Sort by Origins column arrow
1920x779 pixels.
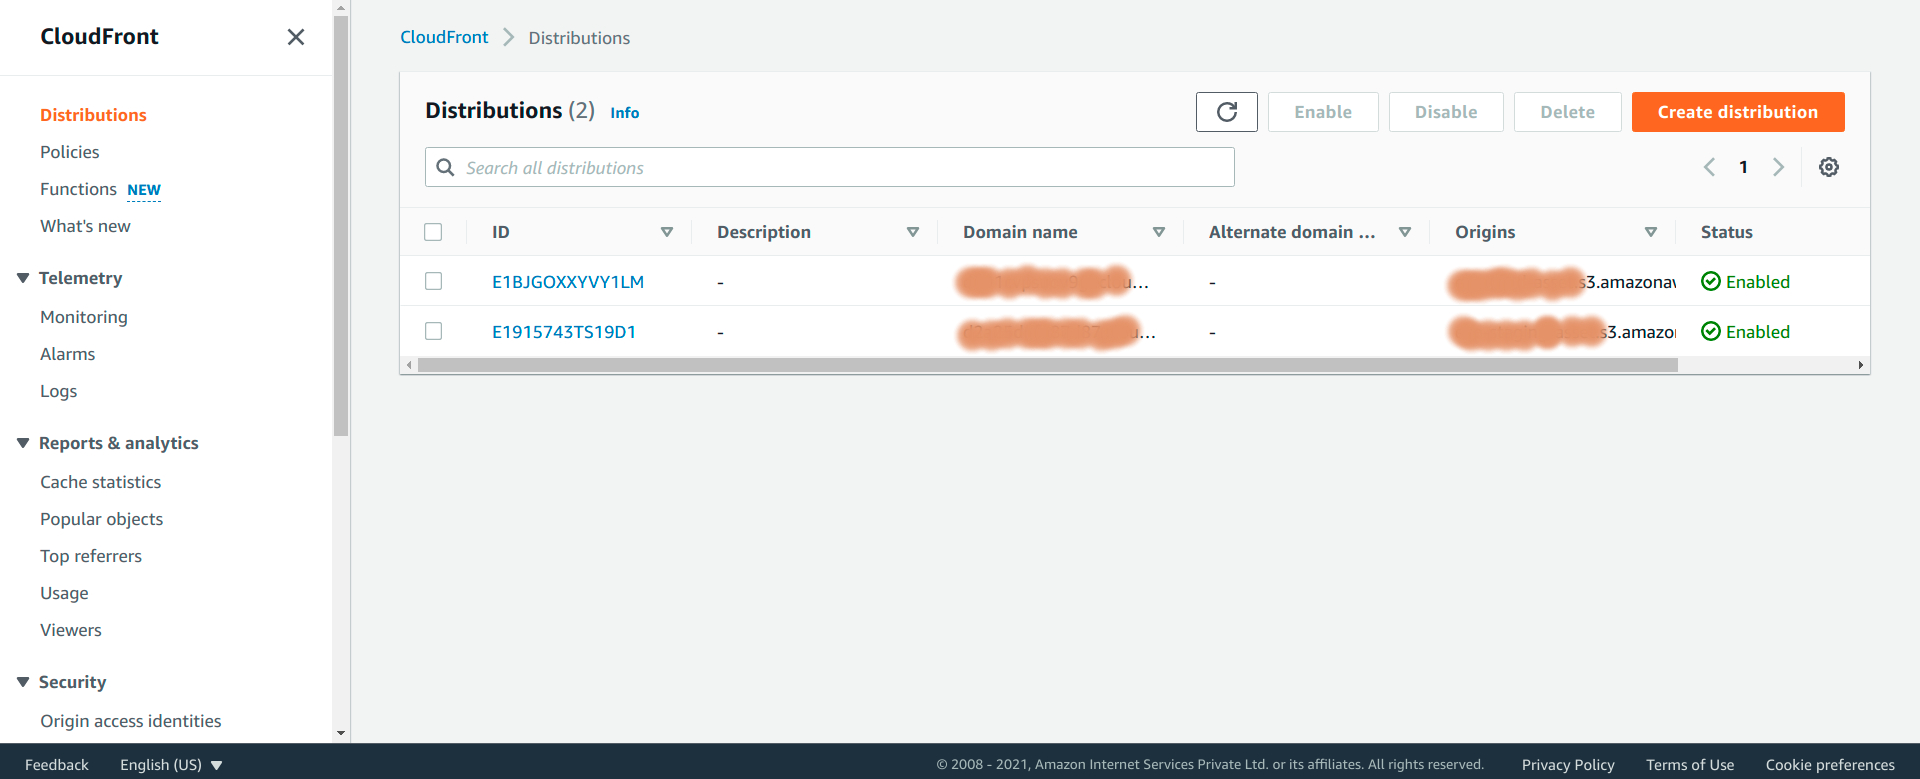[1651, 232]
